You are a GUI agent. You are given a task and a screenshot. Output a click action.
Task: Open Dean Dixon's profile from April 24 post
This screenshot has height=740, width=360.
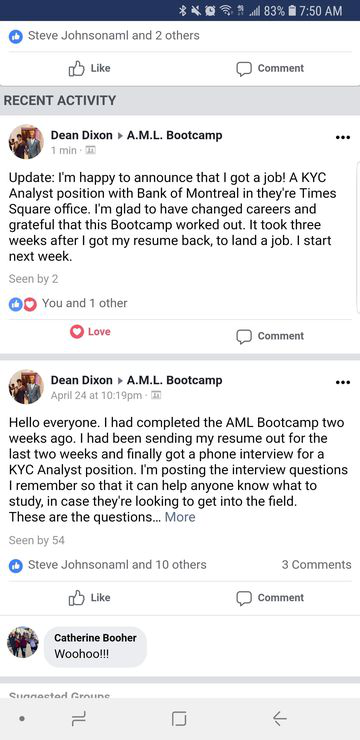tap(82, 380)
